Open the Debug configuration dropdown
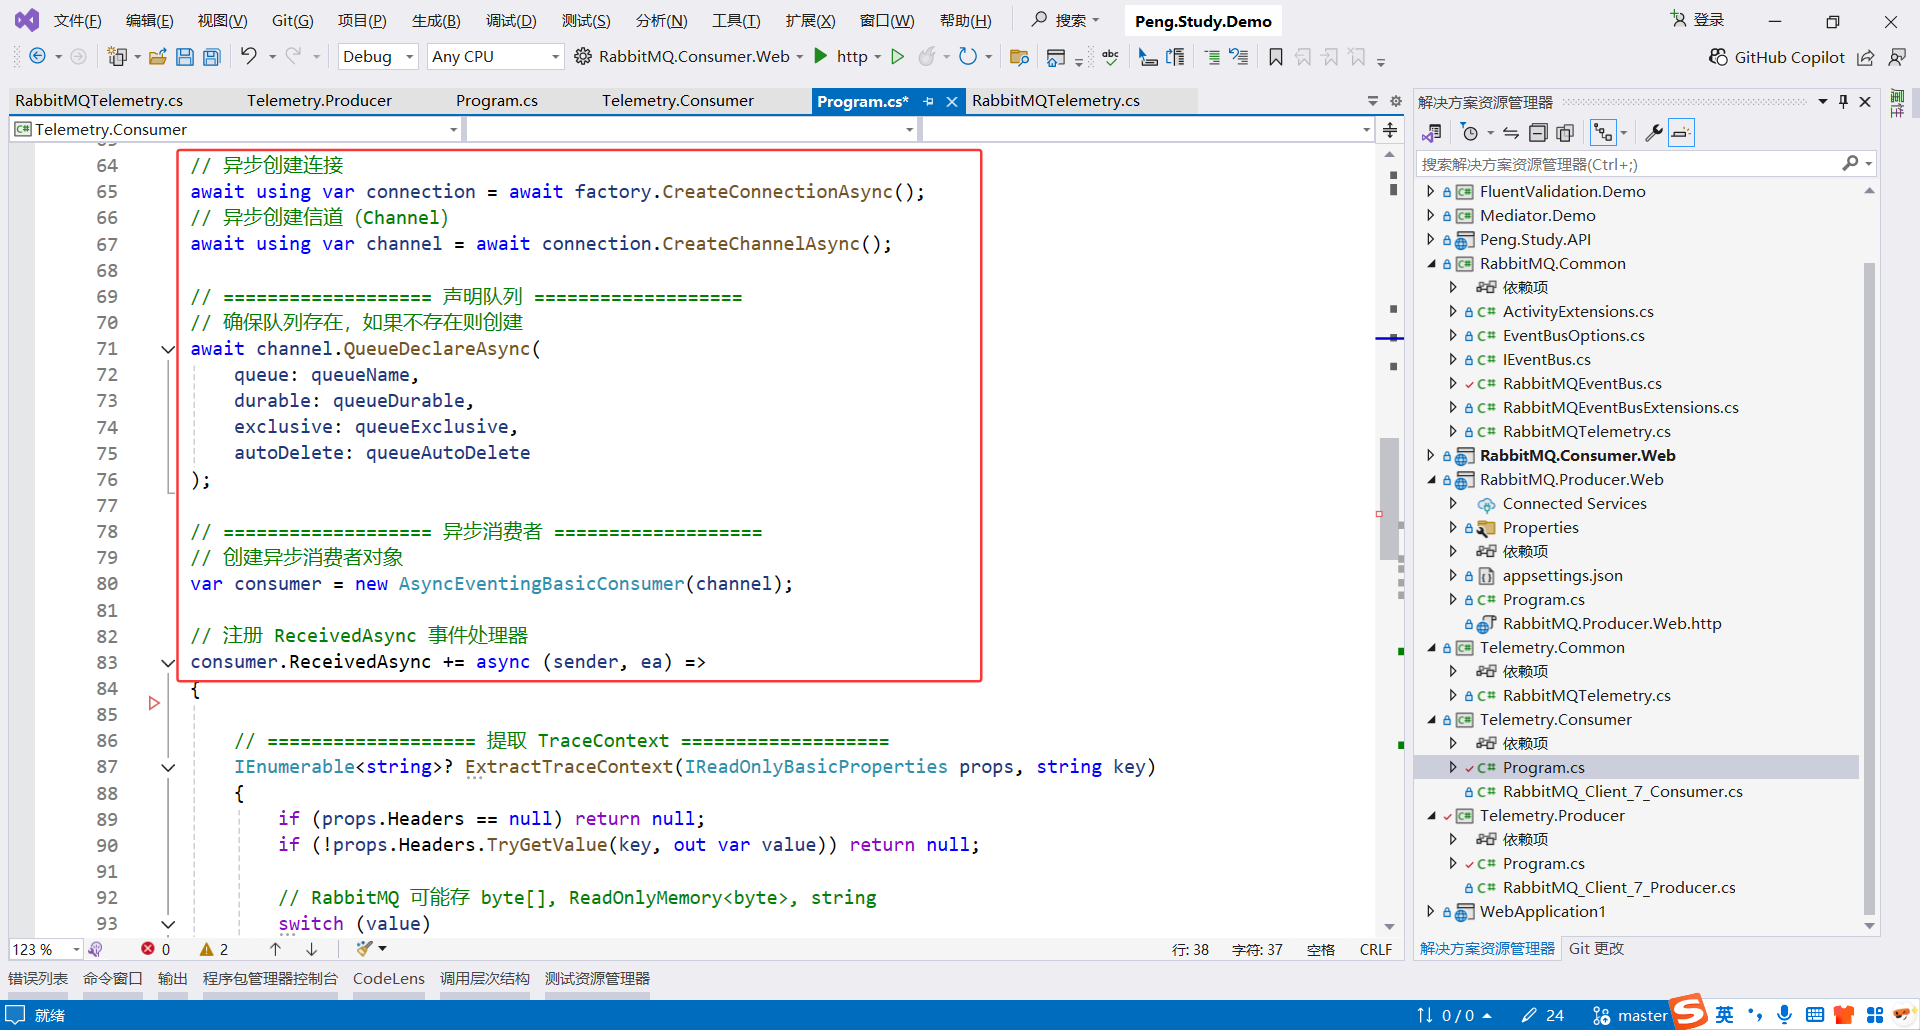Screen dimensions: 1920x1030 click(x=379, y=57)
